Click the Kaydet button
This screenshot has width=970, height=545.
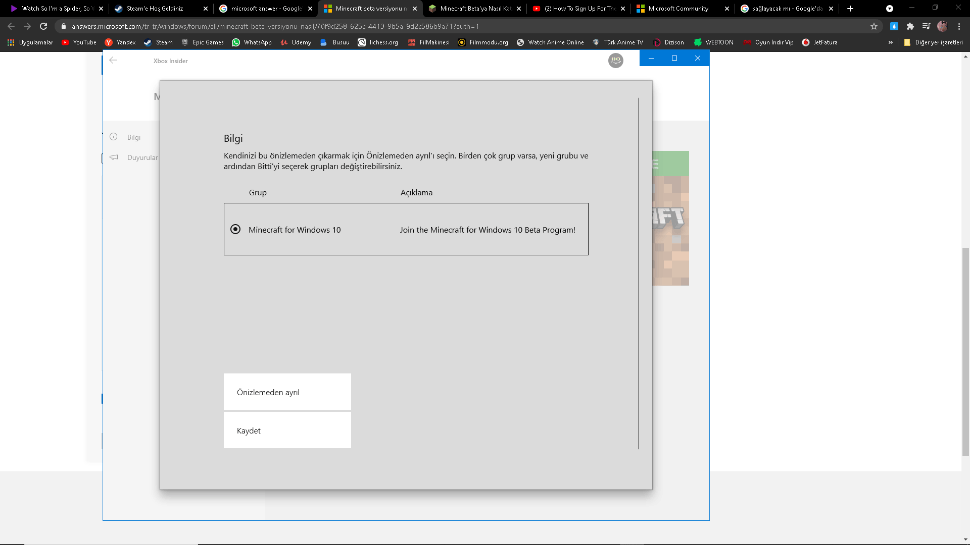click(287, 431)
